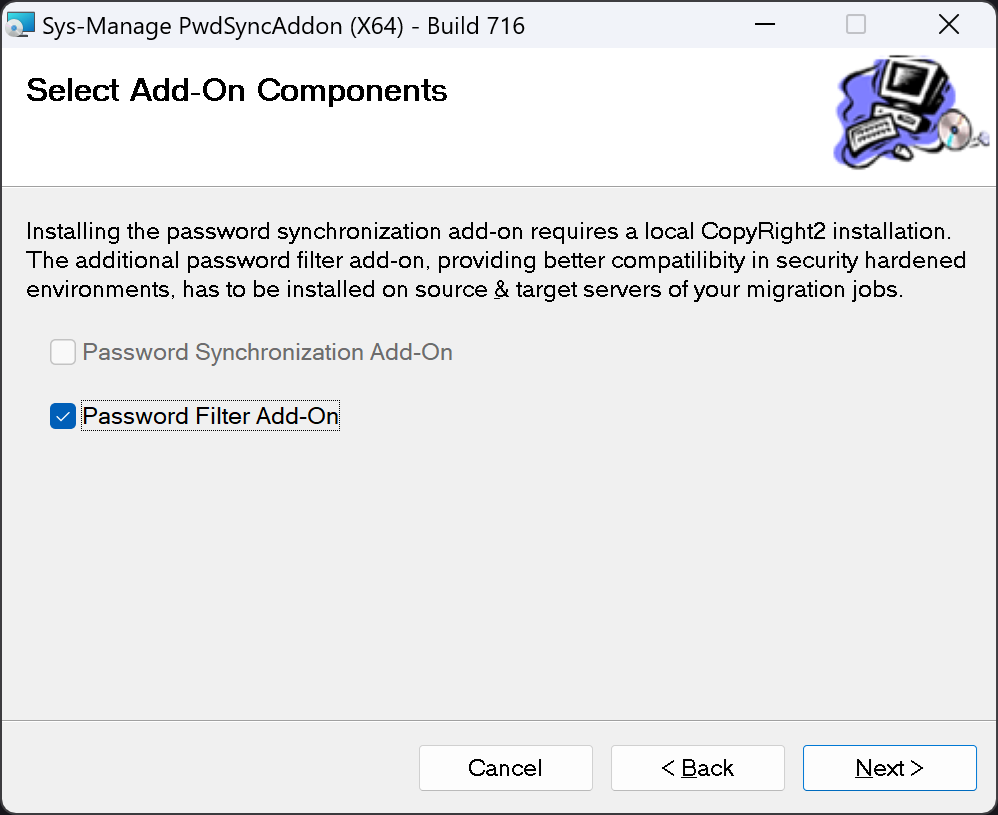Click the disabled maximize window button
This screenshot has height=815, width=998.
click(856, 25)
